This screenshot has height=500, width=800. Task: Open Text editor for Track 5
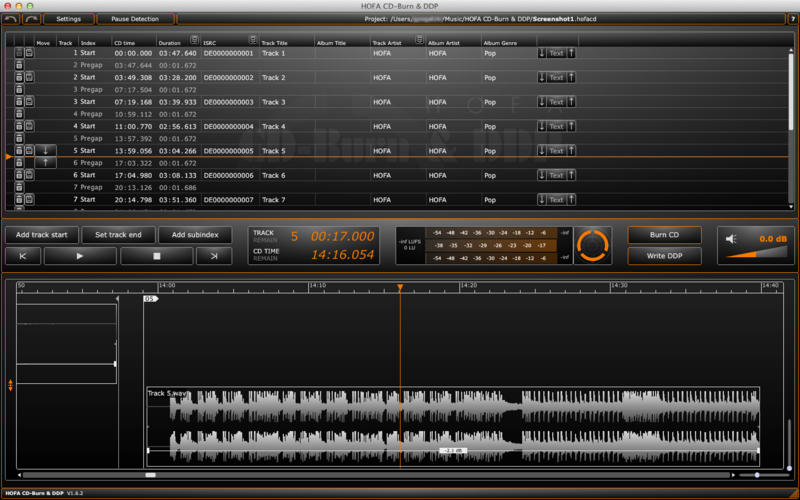point(557,151)
